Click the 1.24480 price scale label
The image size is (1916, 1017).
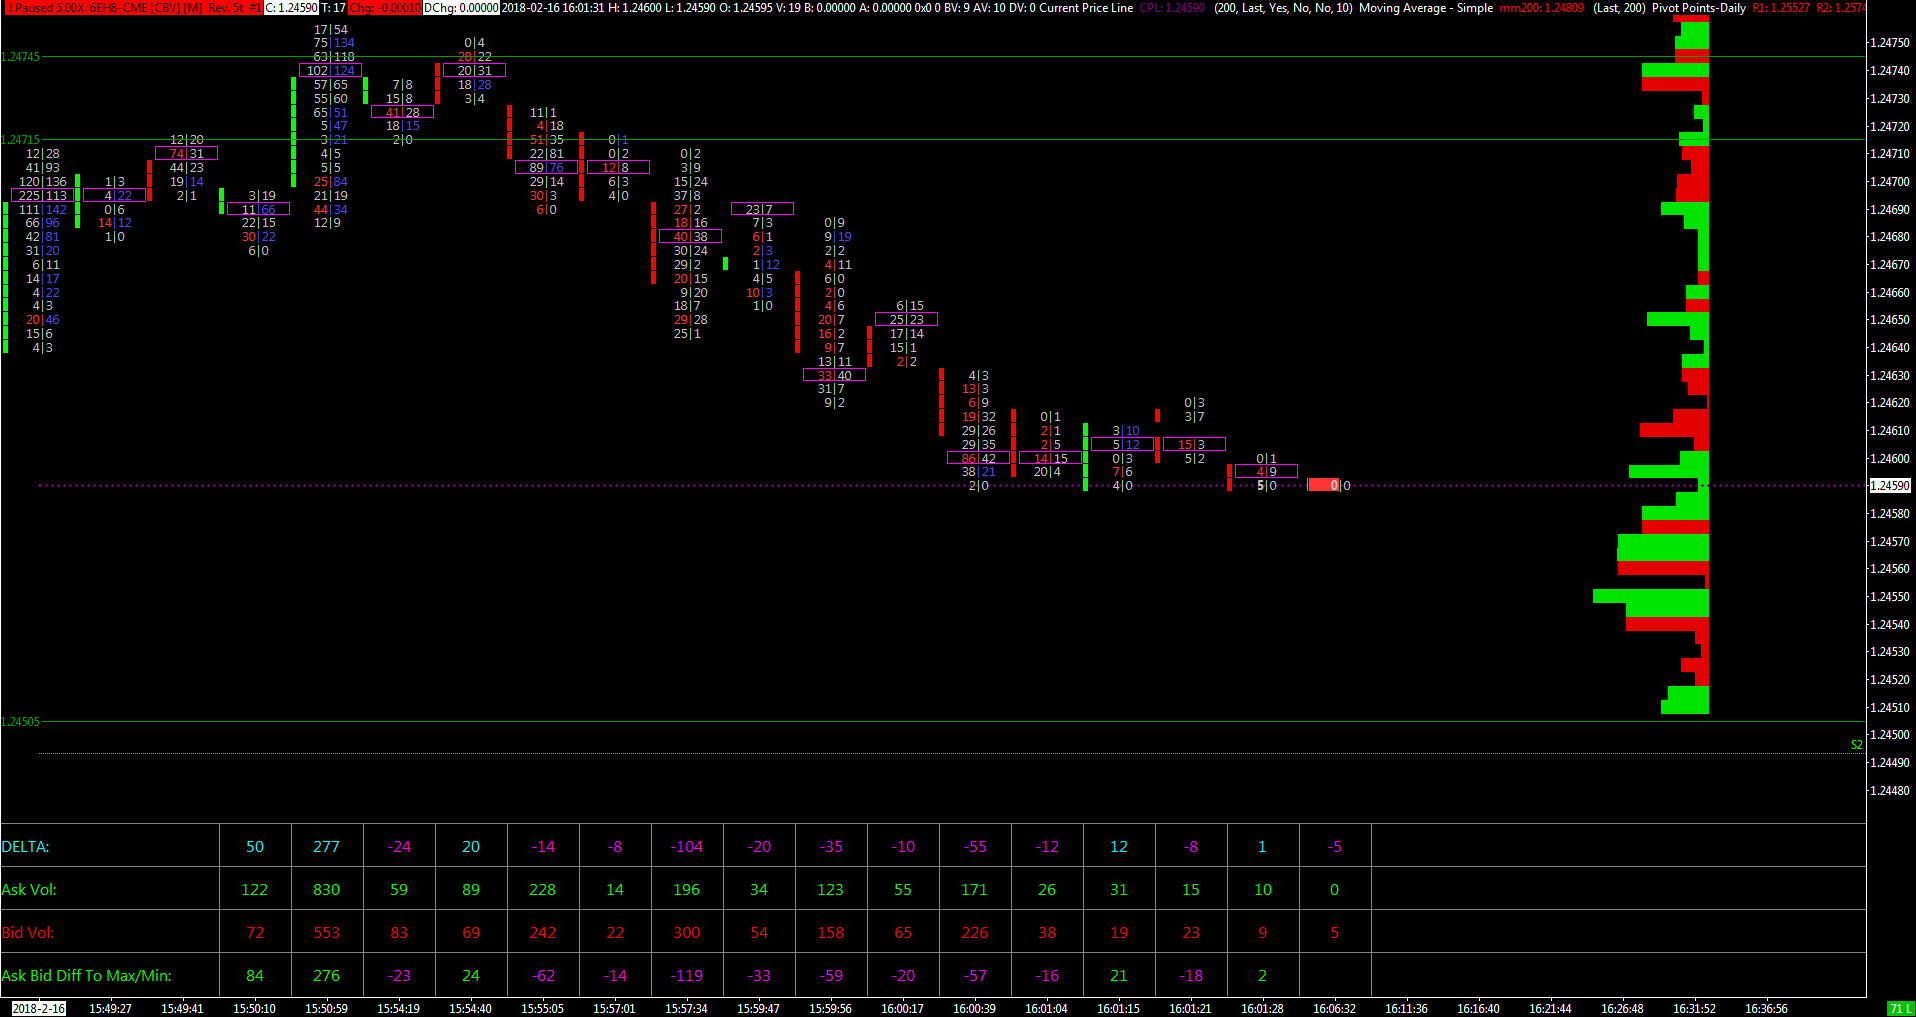[x=1890, y=791]
